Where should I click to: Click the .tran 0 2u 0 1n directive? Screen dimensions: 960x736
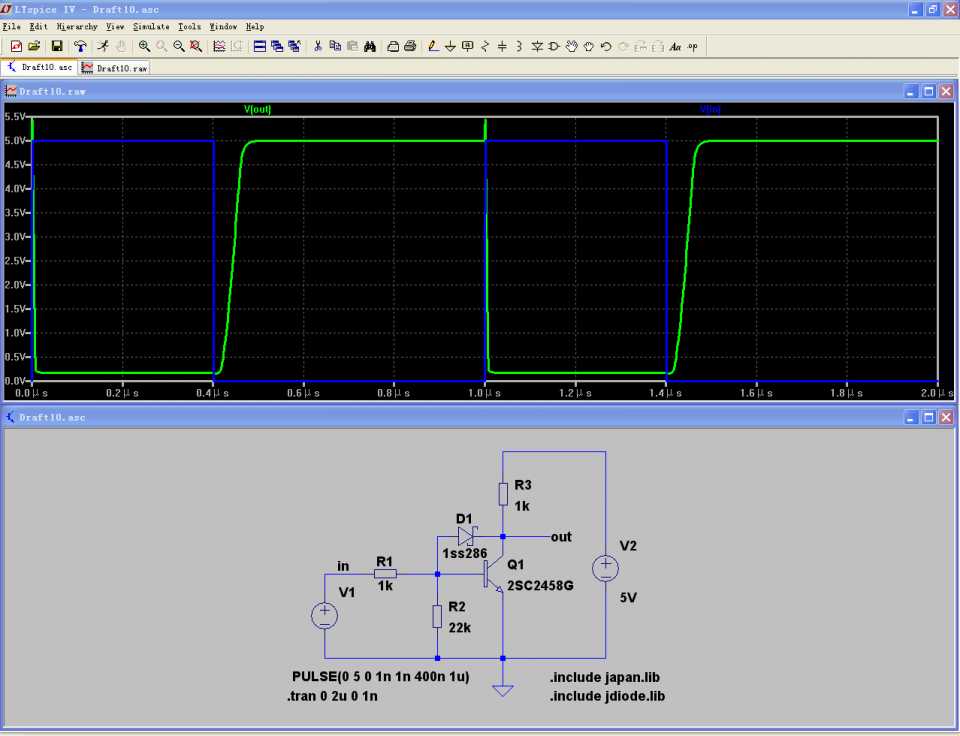[332, 696]
